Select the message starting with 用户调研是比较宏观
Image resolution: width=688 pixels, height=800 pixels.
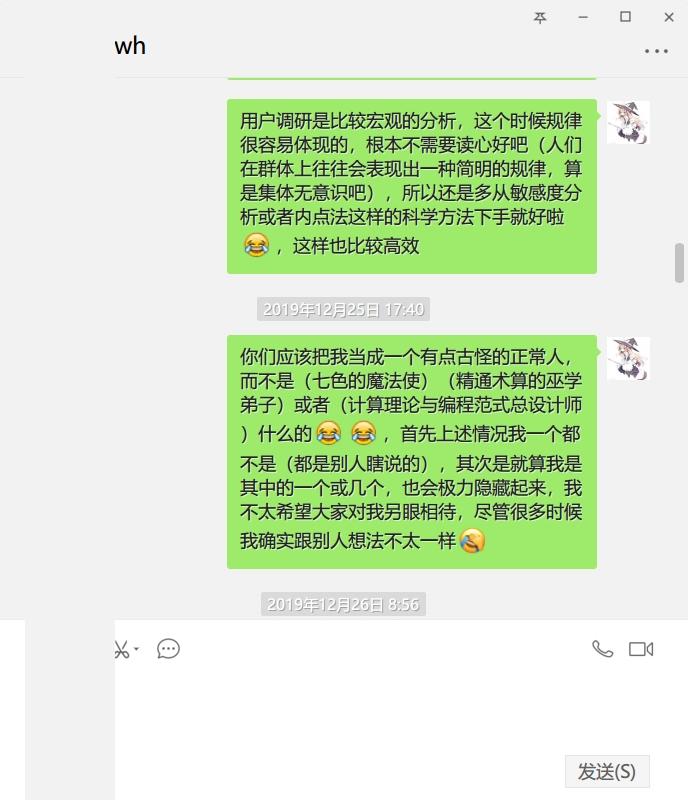click(x=412, y=186)
